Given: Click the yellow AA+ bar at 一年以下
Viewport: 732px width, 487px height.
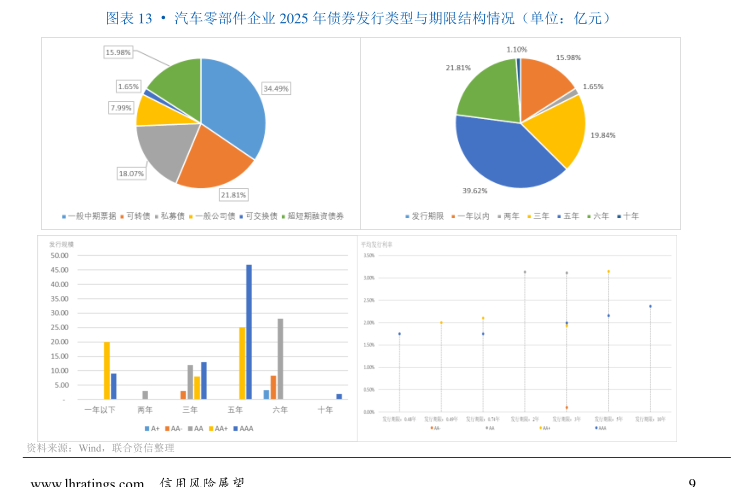Looking at the screenshot, I should click(107, 371).
